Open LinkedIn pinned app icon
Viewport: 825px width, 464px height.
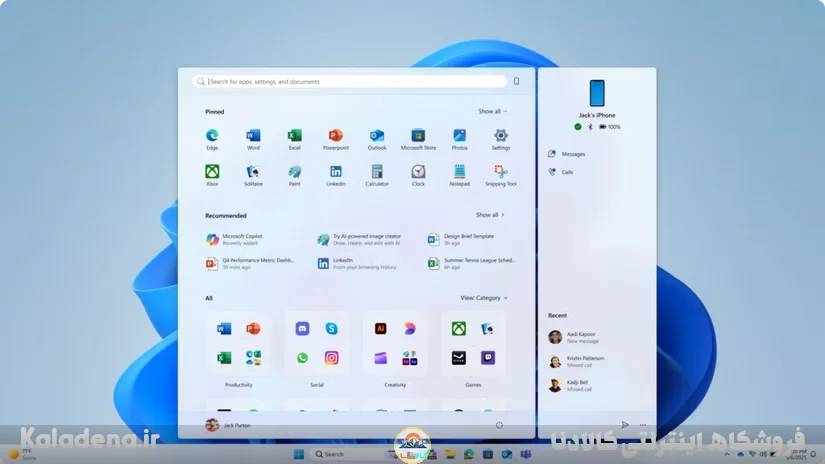(x=336, y=175)
